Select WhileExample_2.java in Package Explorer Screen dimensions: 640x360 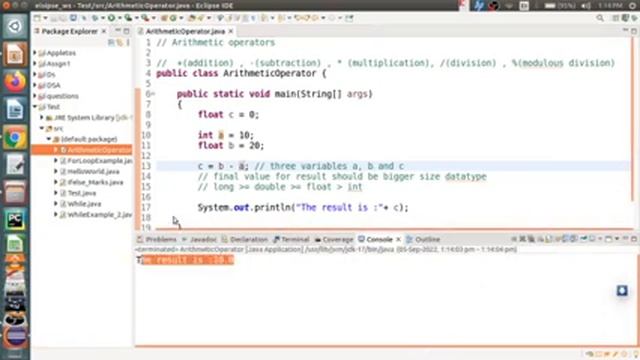click(x=96, y=214)
